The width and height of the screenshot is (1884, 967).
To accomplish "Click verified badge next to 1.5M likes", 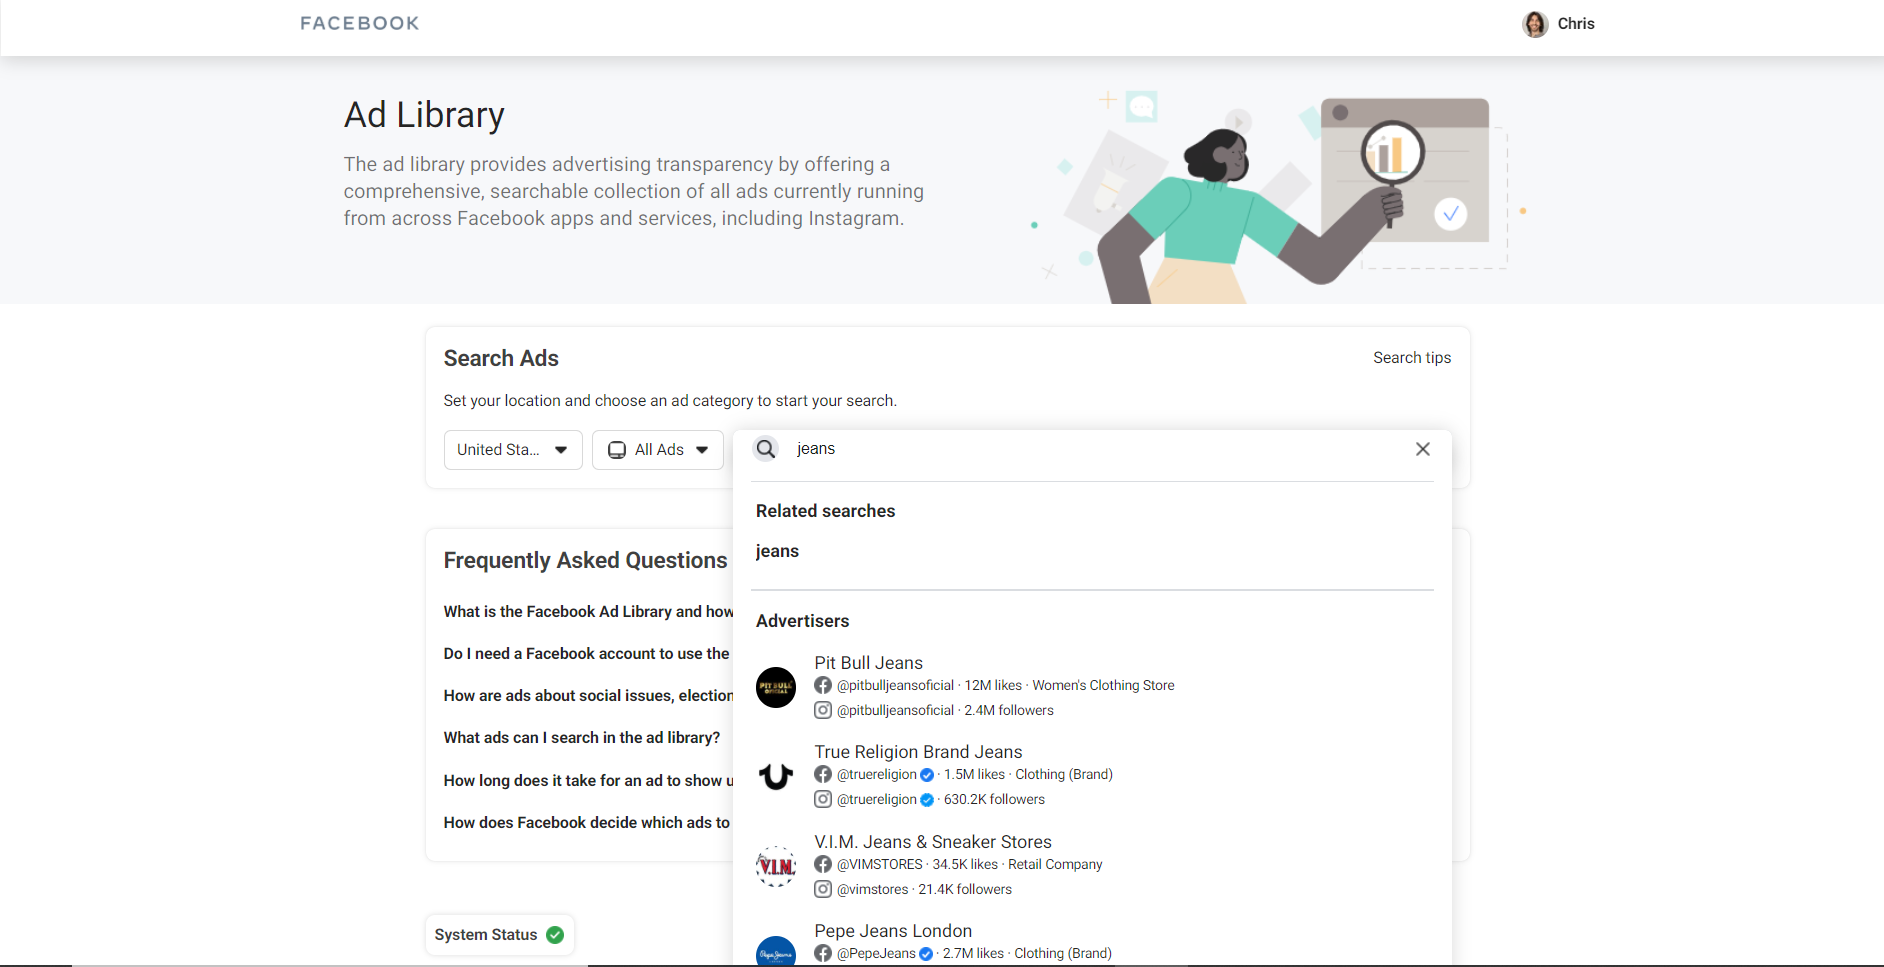I will pyautogui.click(x=927, y=775).
